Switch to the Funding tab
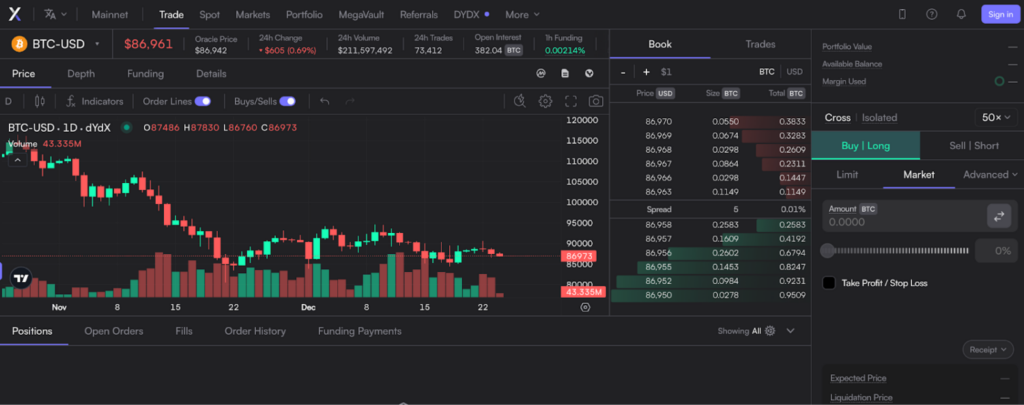 point(145,74)
